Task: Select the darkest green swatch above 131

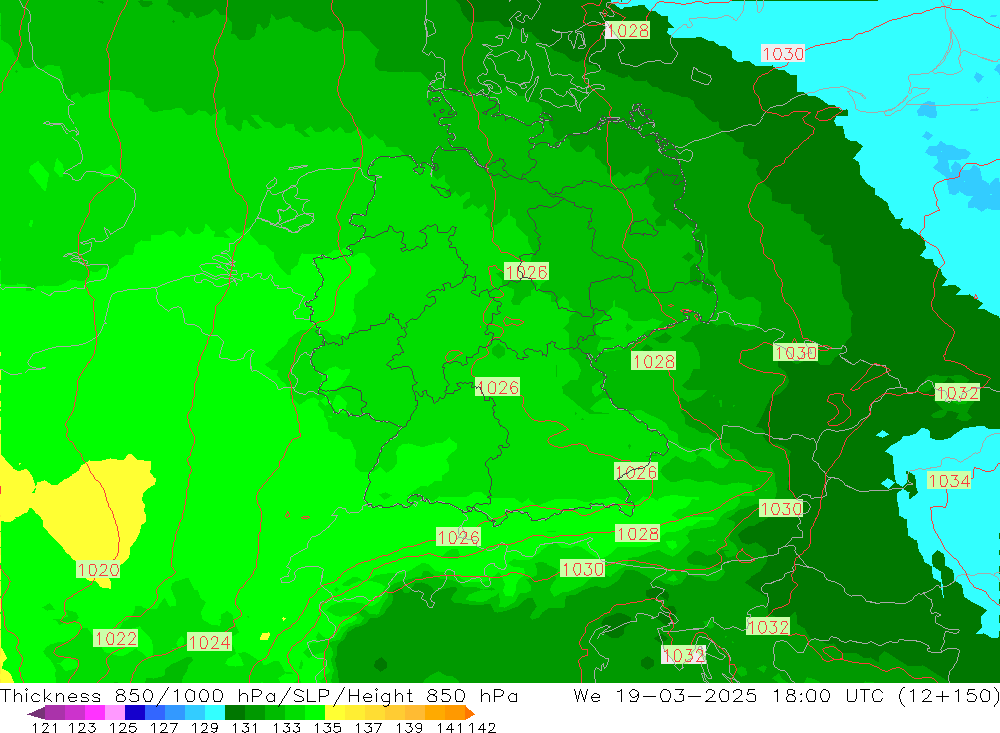Action: coord(235,713)
